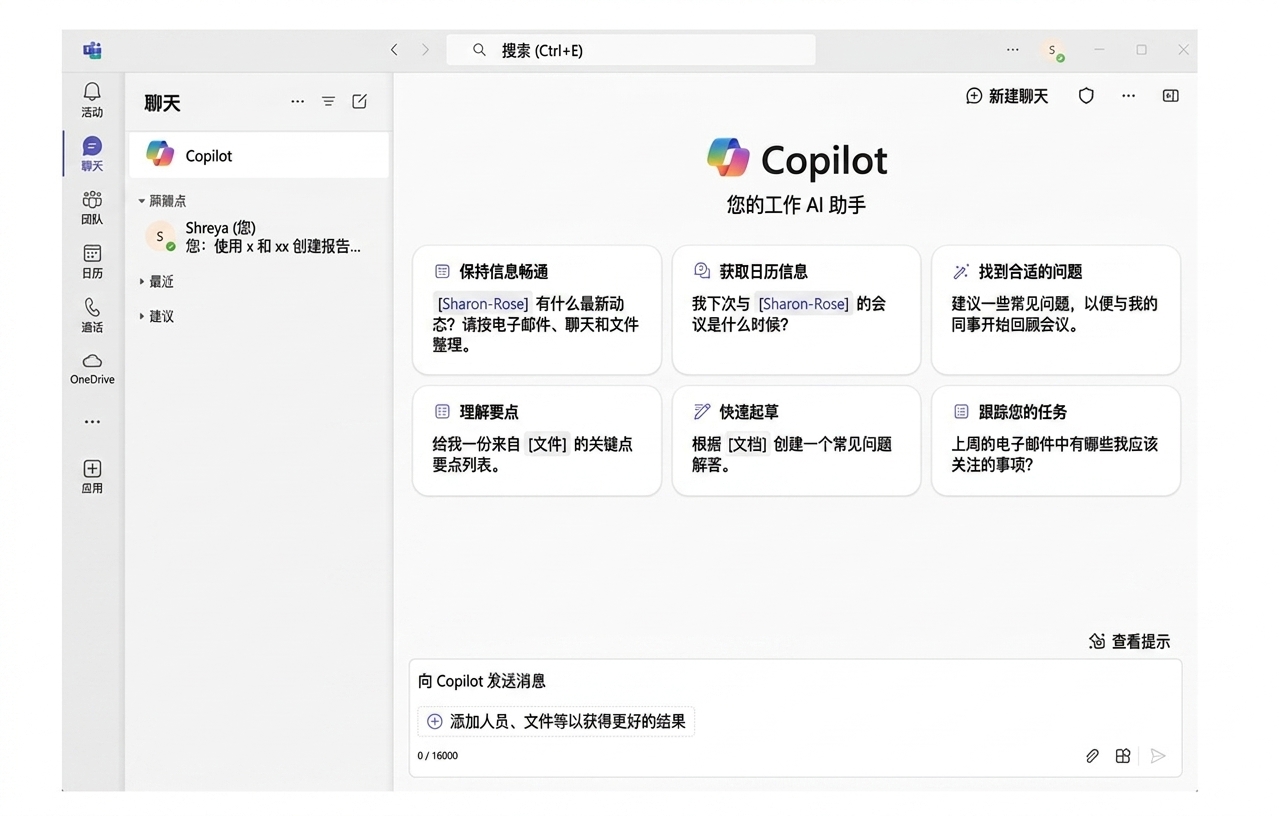Click the search box (搜索 Ctrl+E)
This screenshot has width=1279, height=816.
click(631, 50)
